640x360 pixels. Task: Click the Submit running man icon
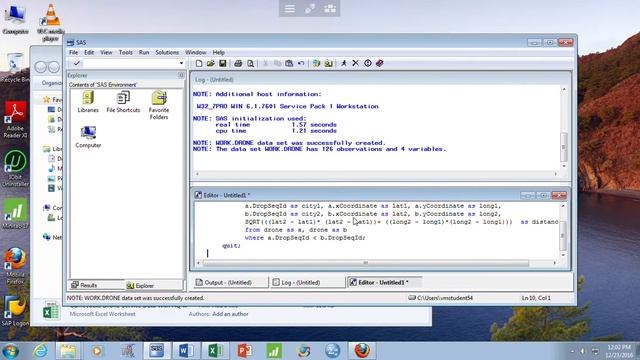(x=344, y=63)
